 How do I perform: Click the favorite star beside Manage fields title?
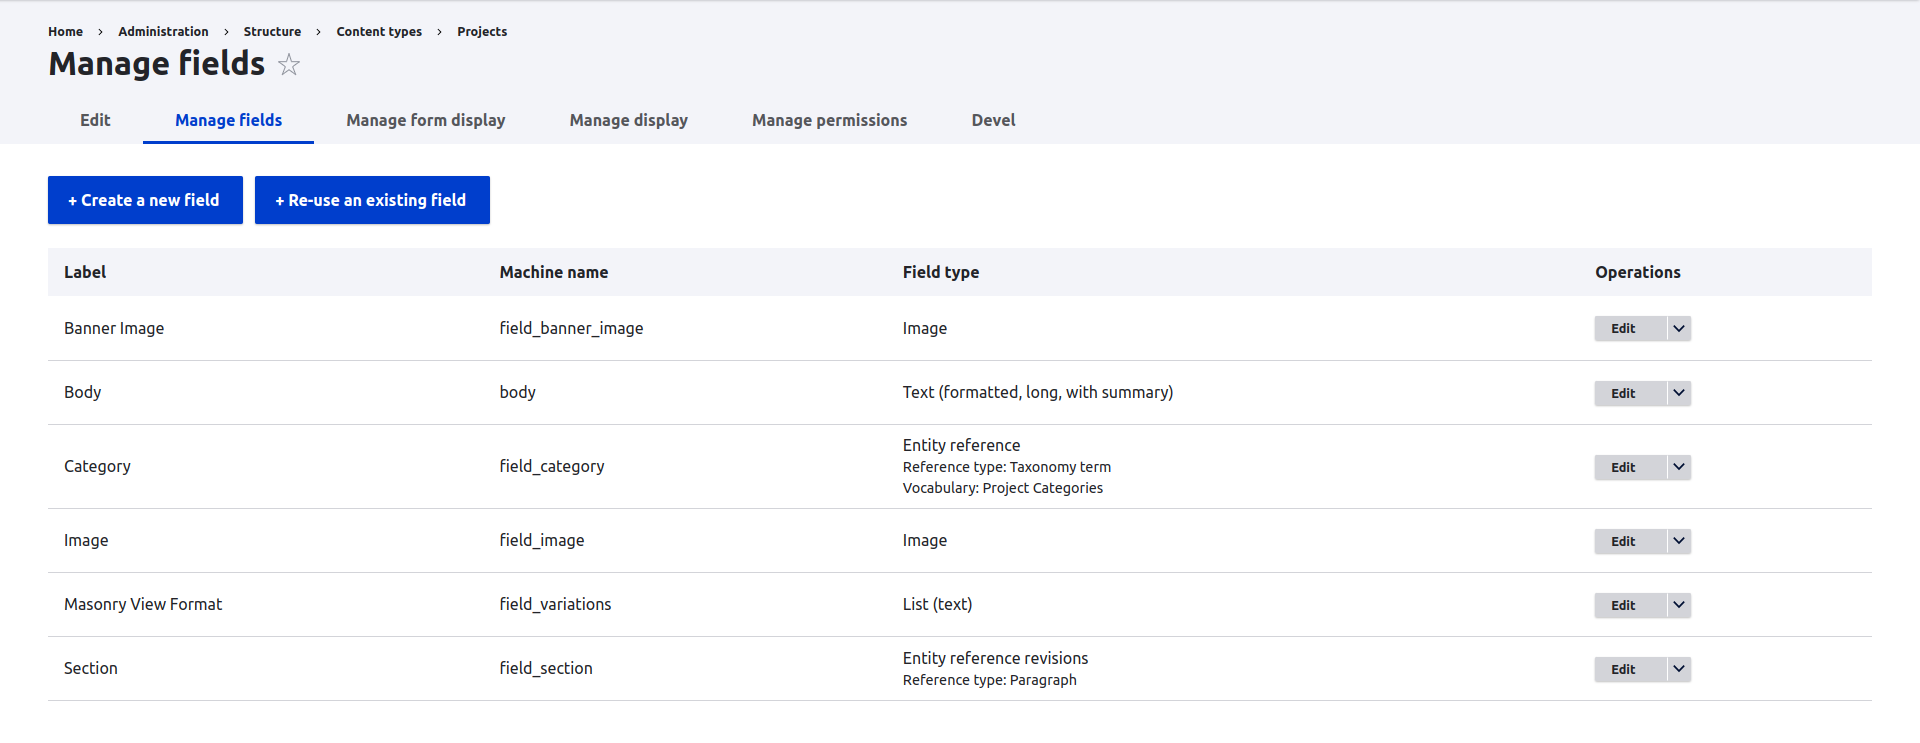point(289,65)
